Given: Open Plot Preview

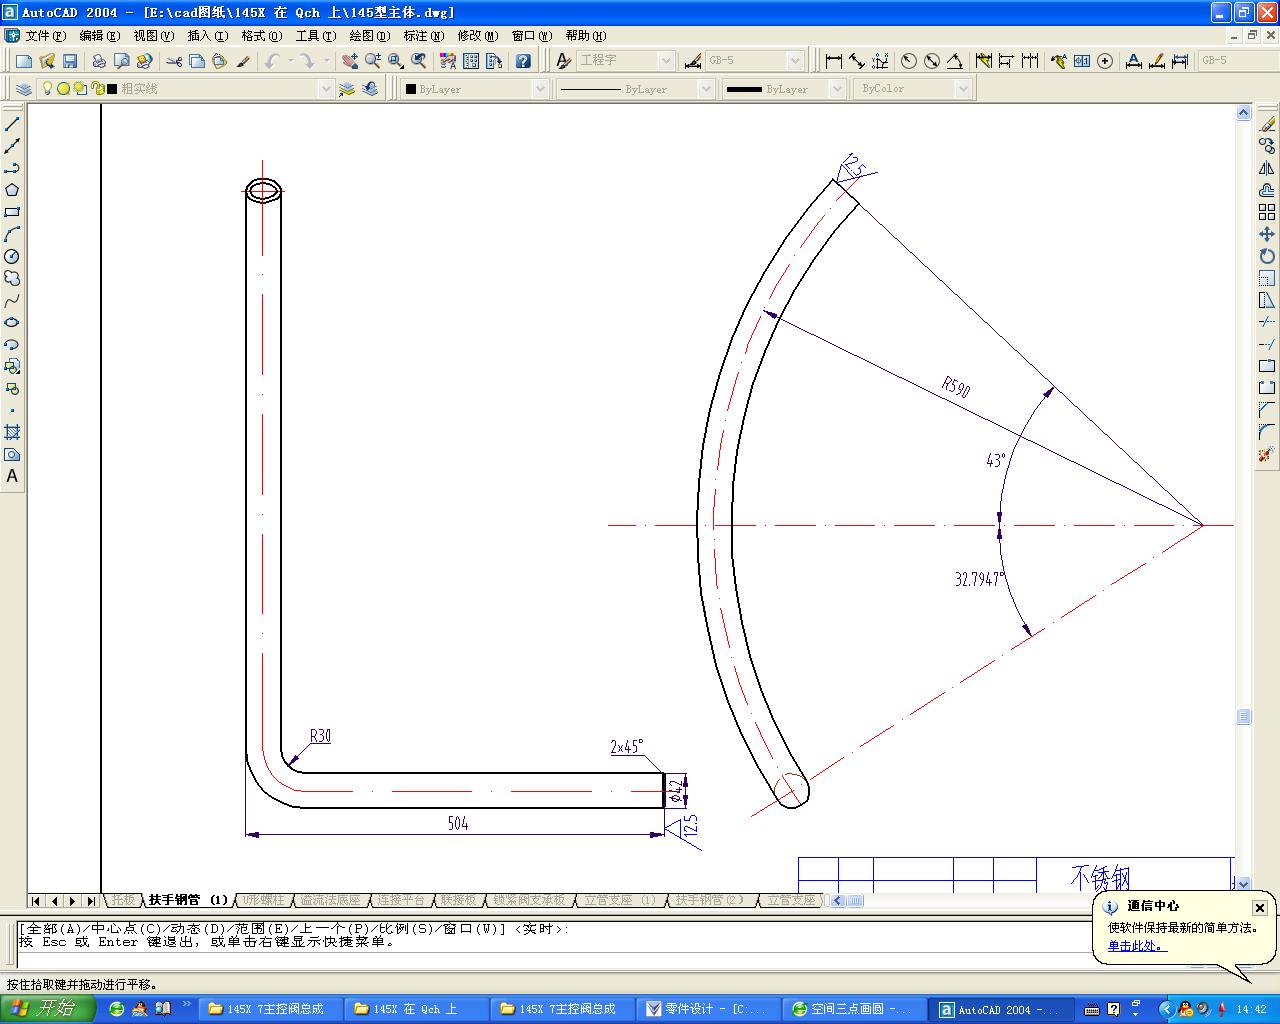Looking at the screenshot, I should [122, 61].
